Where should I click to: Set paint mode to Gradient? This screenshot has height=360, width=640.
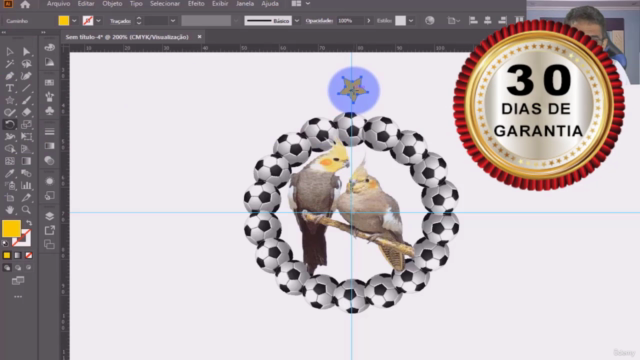[x=18, y=256]
